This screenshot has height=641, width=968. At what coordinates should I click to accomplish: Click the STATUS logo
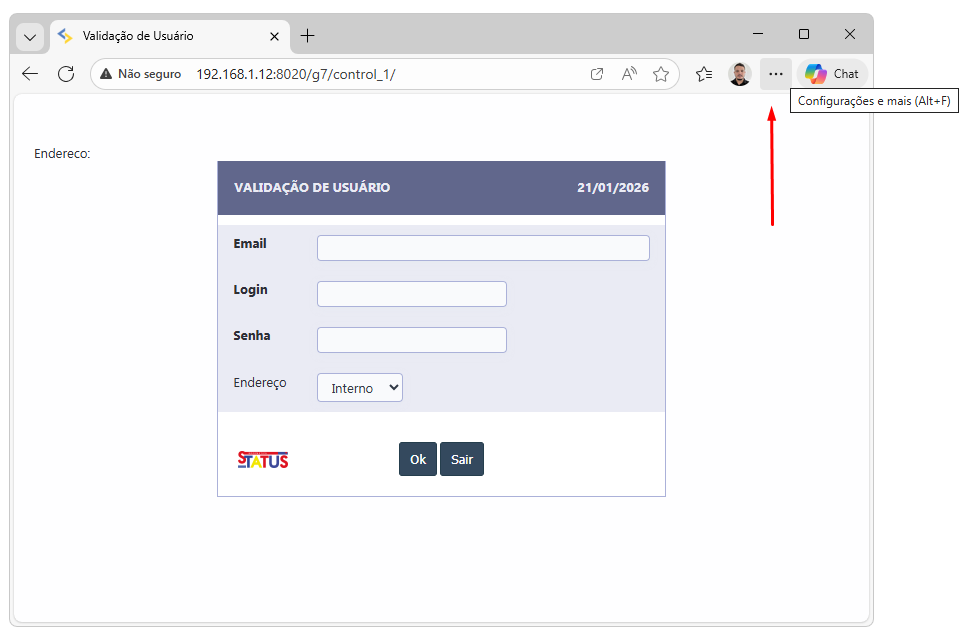pyautogui.click(x=263, y=460)
